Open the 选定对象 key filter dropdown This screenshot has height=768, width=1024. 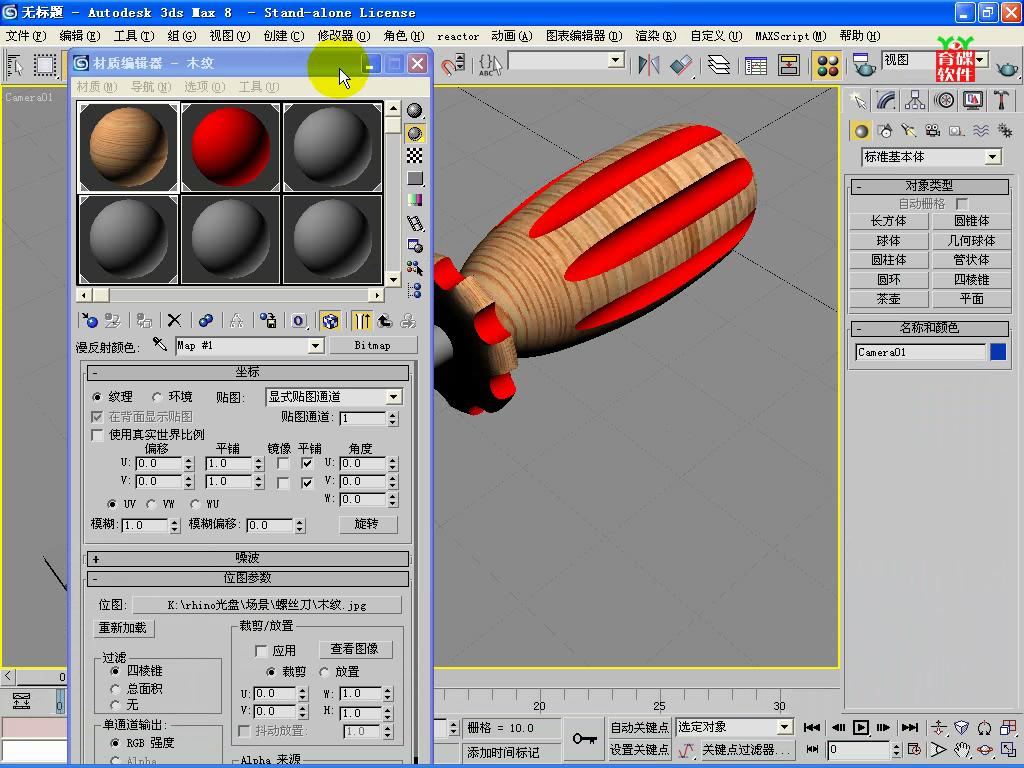point(784,727)
